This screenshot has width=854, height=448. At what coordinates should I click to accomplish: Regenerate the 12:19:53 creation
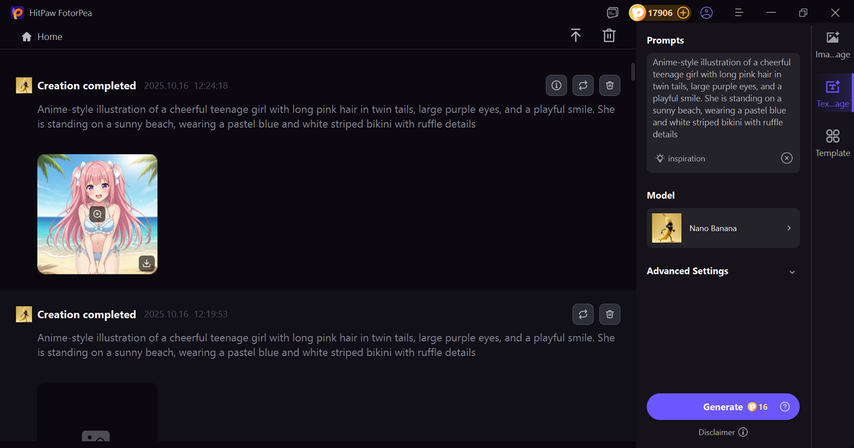click(x=583, y=314)
